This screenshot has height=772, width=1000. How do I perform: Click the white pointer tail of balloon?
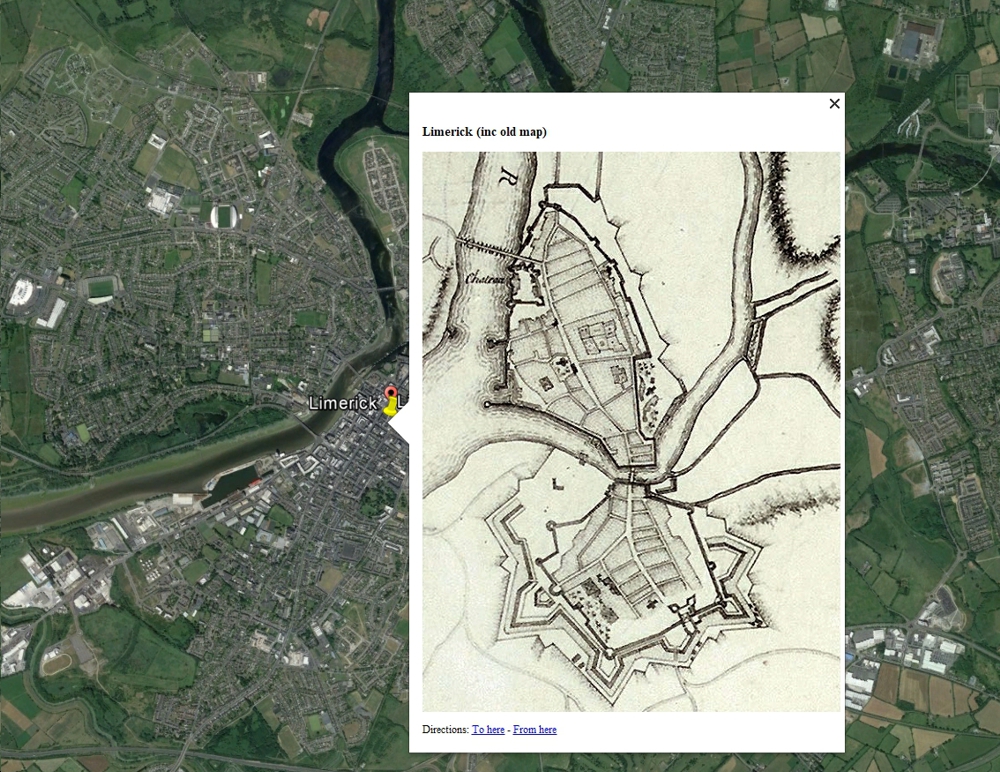tap(399, 425)
